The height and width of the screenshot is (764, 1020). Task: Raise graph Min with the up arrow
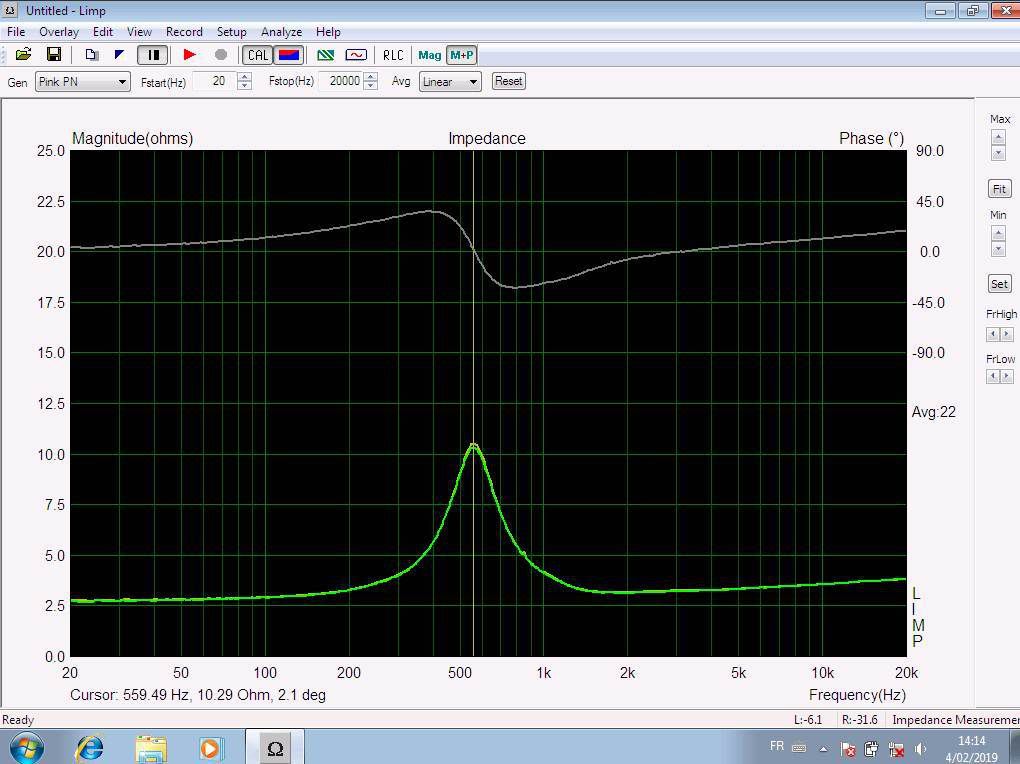(998, 233)
